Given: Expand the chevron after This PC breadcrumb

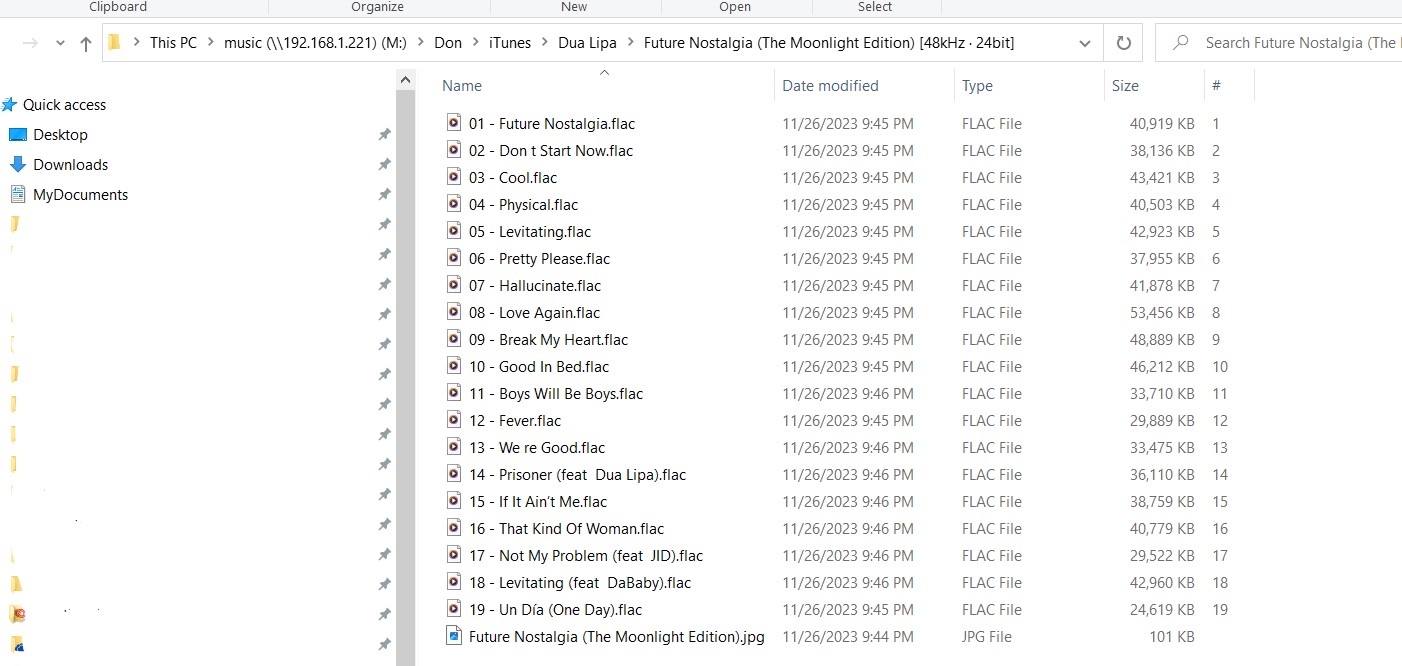Looking at the screenshot, I should coord(211,43).
